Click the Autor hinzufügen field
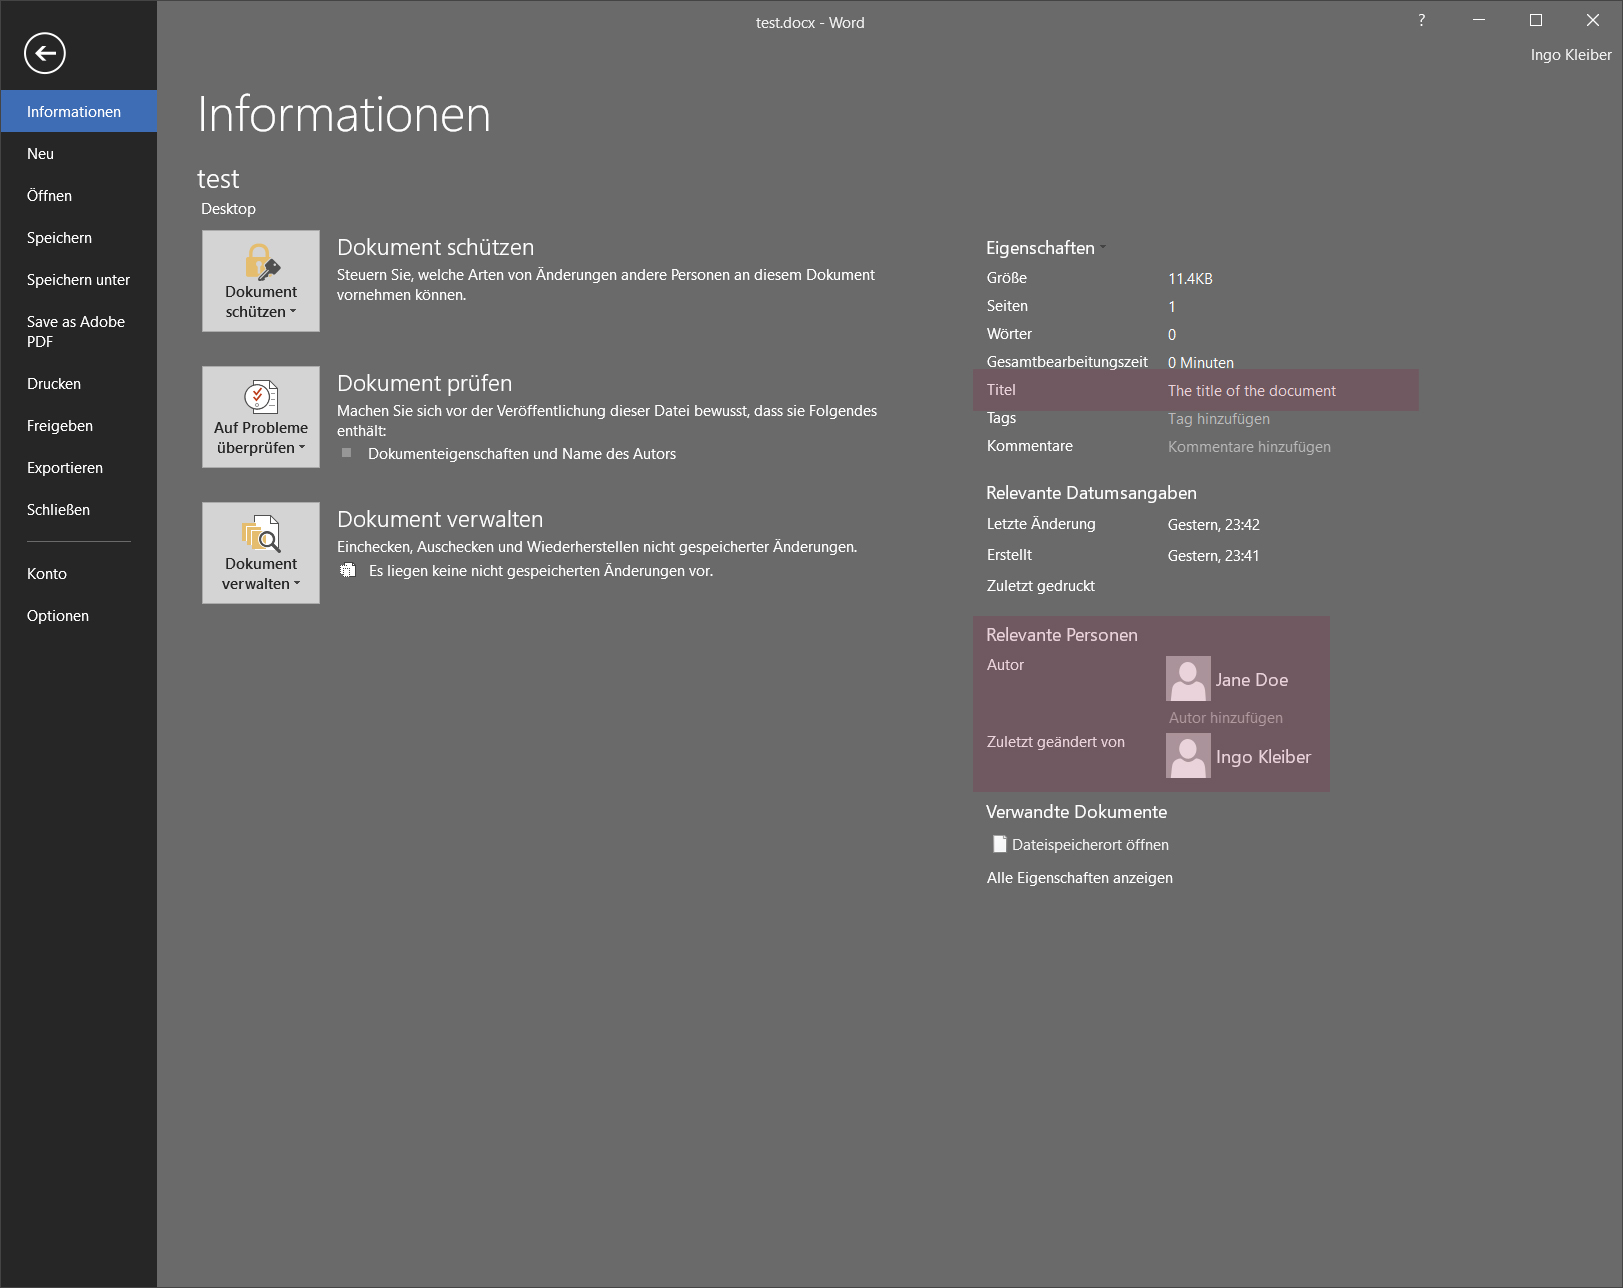 (1225, 717)
